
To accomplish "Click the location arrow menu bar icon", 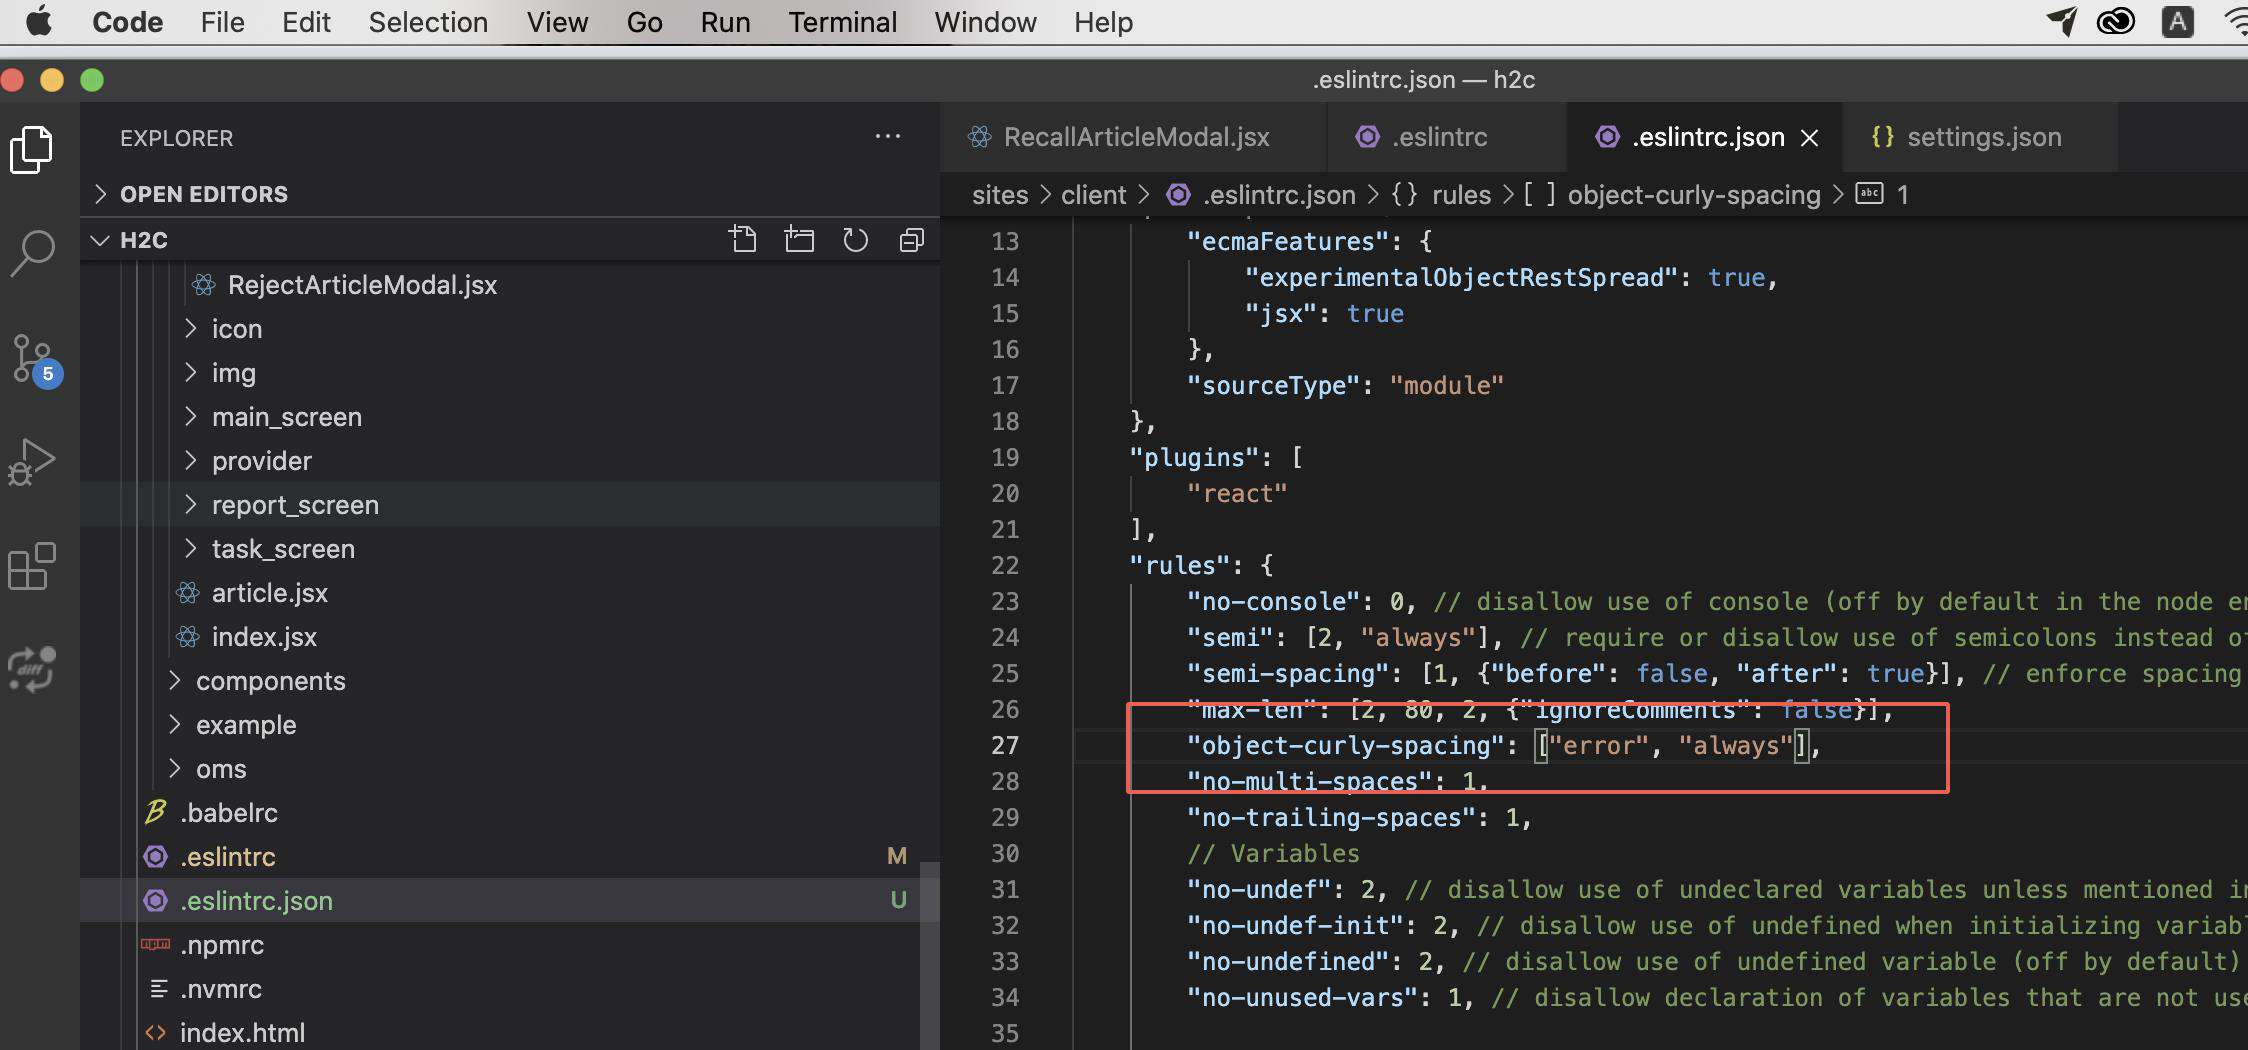I will pyautogui.click(x=2061, y=21).
